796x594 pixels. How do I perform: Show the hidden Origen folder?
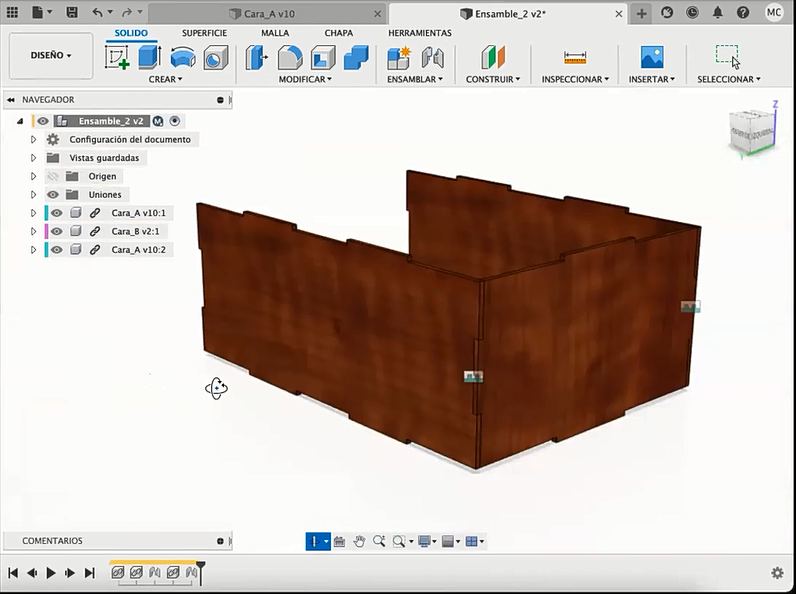[53, 176]
